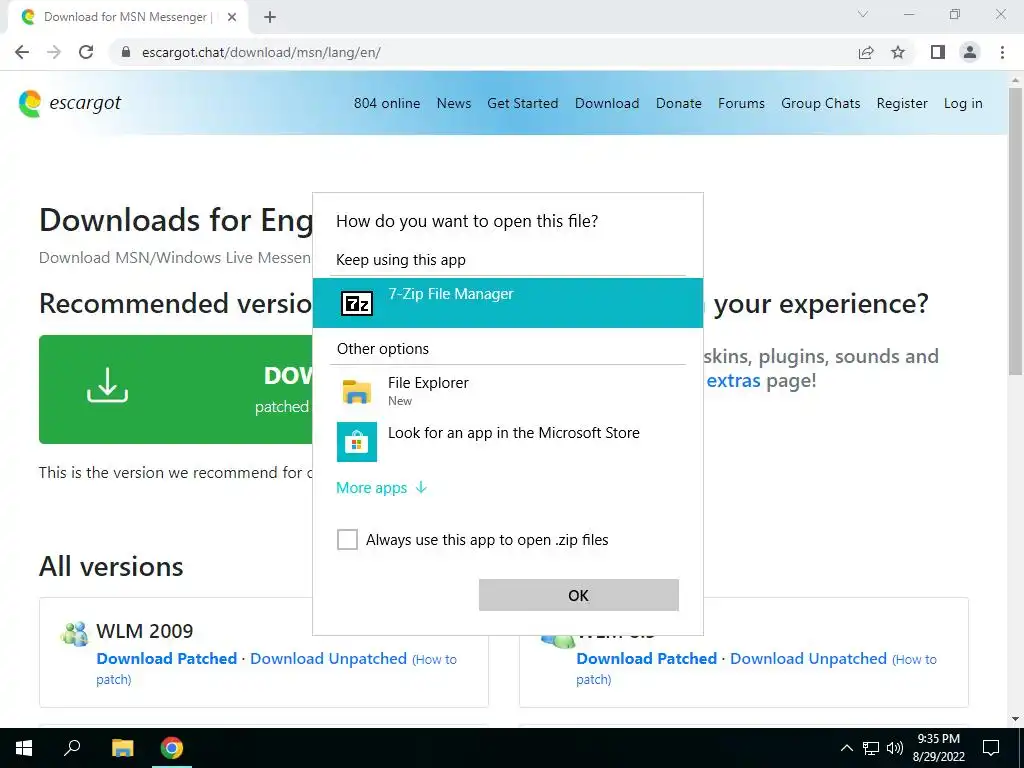The image size is (1024, 768).
Task: Download Patched in the right version card
Action: click(647, 658)
